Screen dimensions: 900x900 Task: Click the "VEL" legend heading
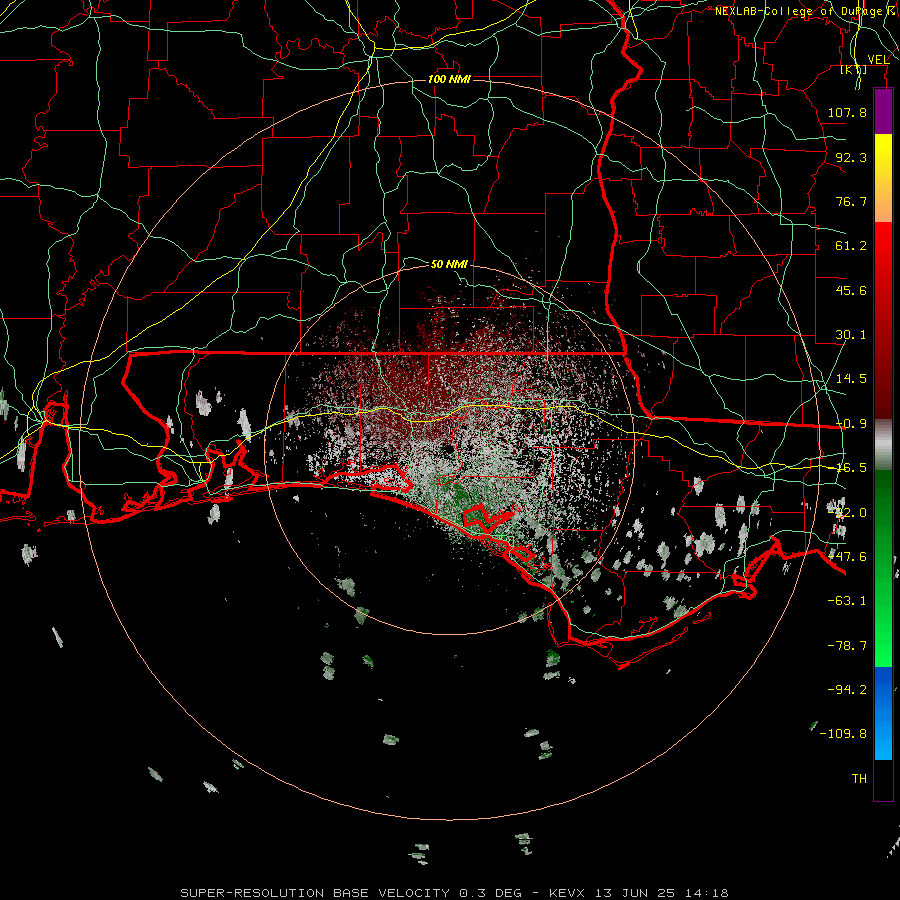[x=878, y=60]
